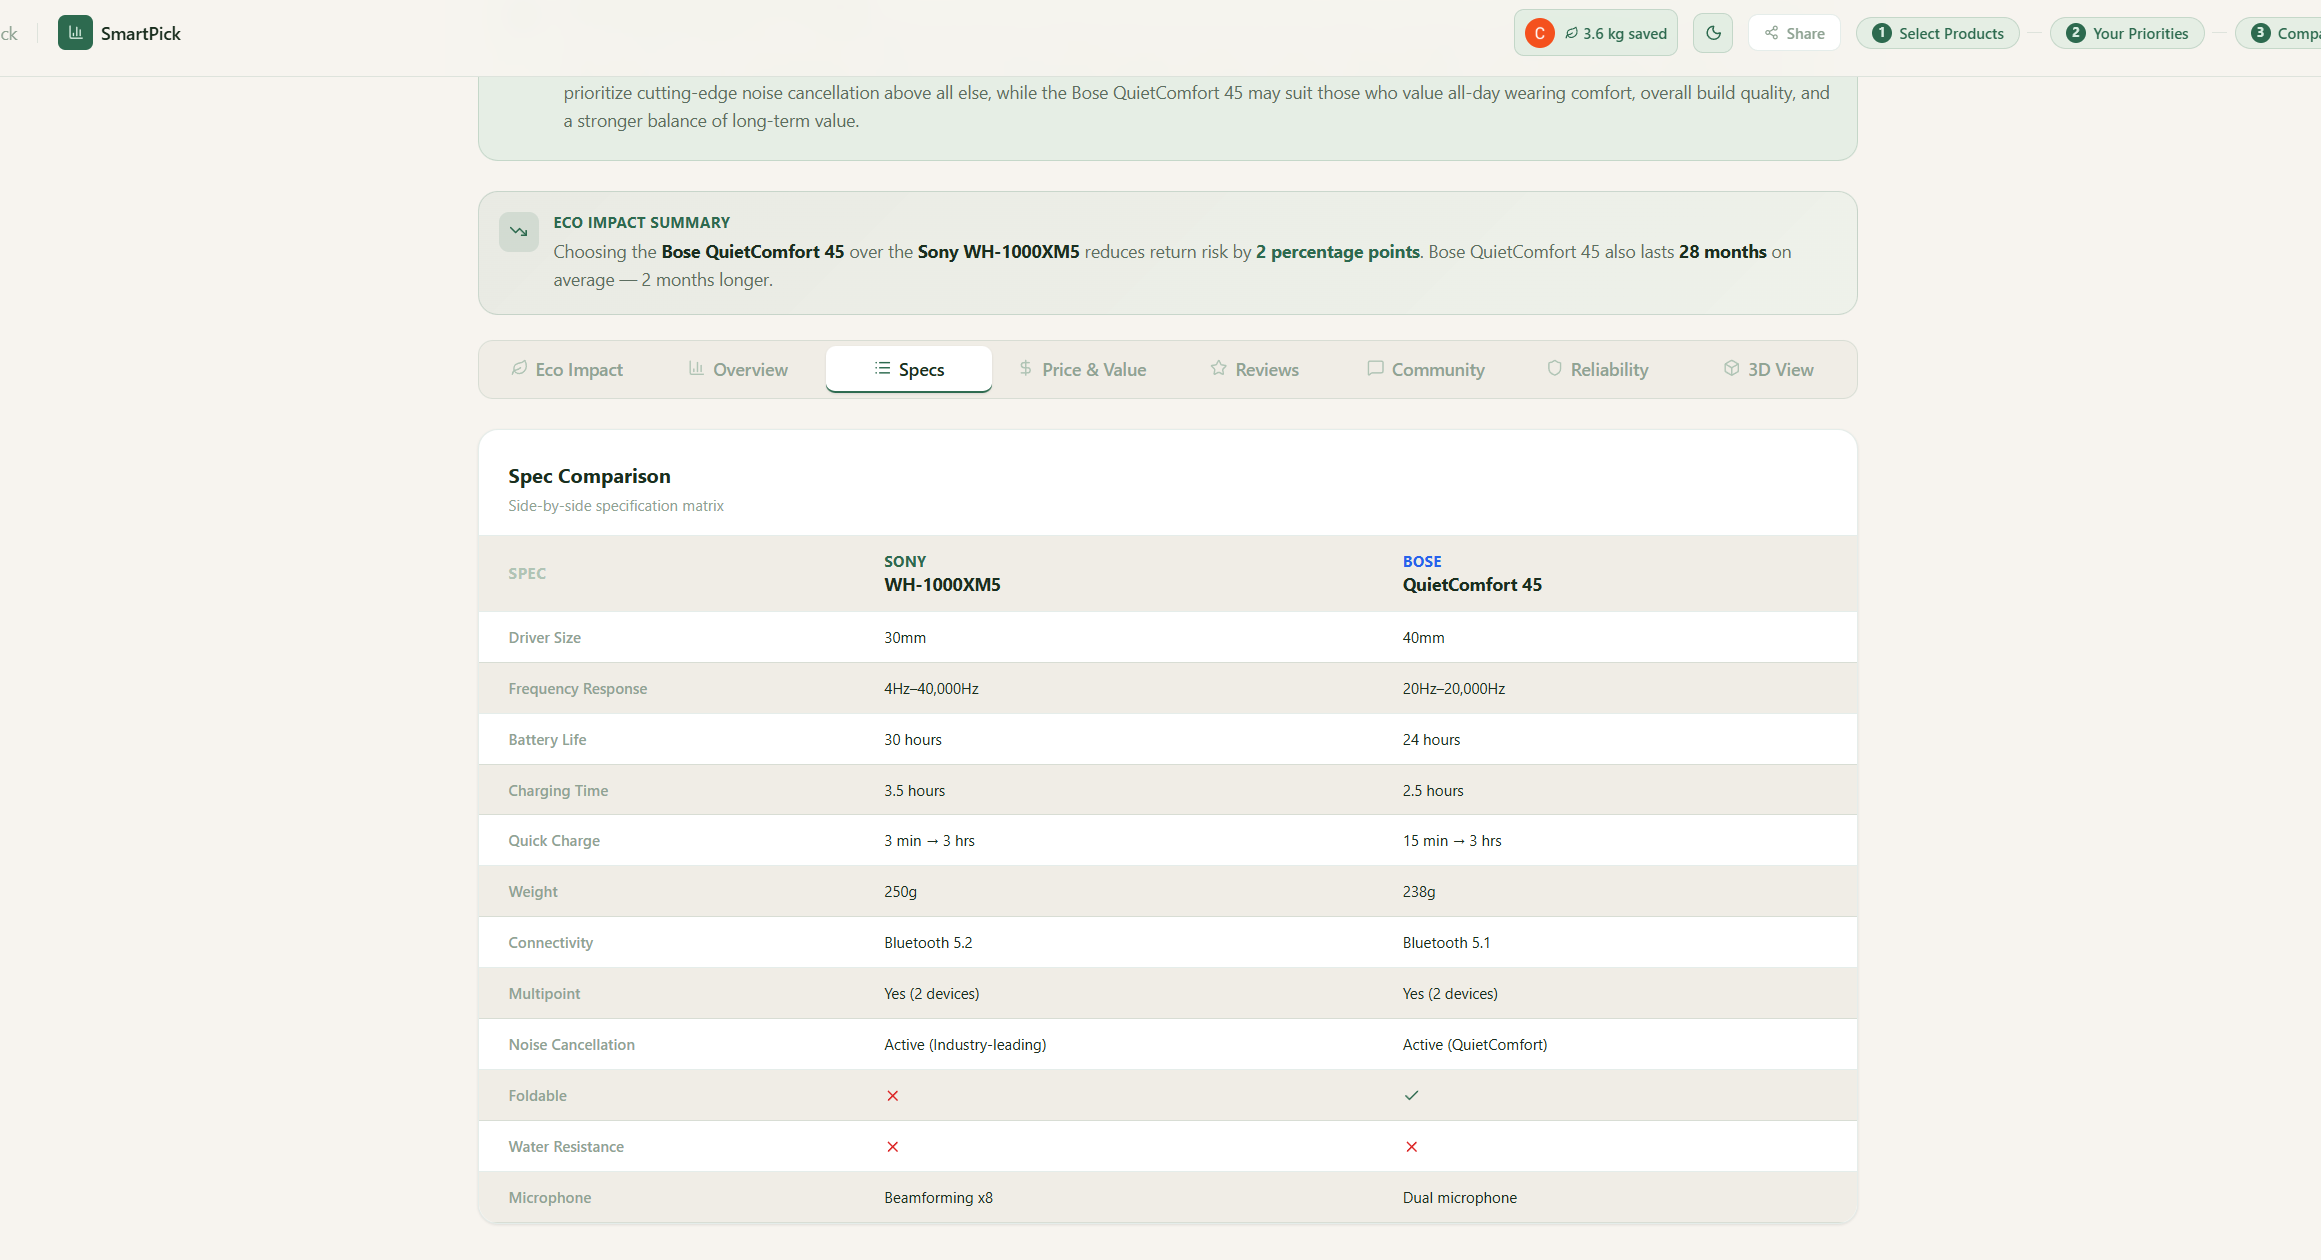Go to the Select Products step
The width and height of the screenshot is (2321, 1260).
pyautogui.click(x=1937, y=33)
